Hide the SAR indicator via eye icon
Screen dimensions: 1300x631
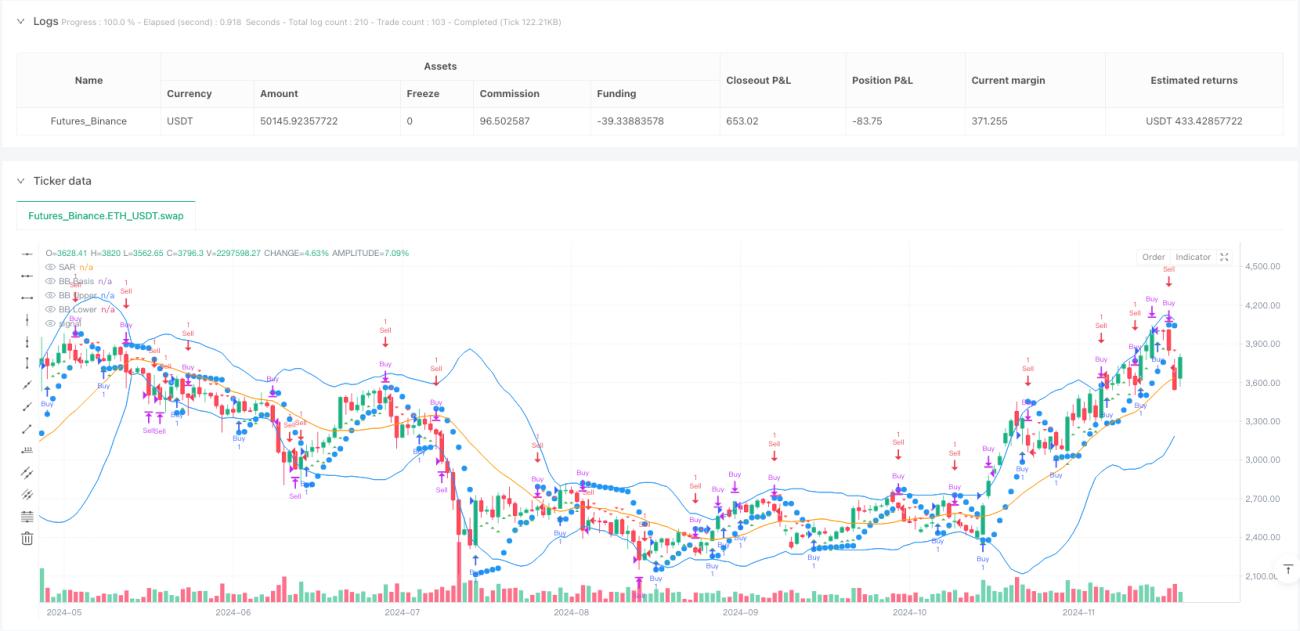[x=50, y=267]
